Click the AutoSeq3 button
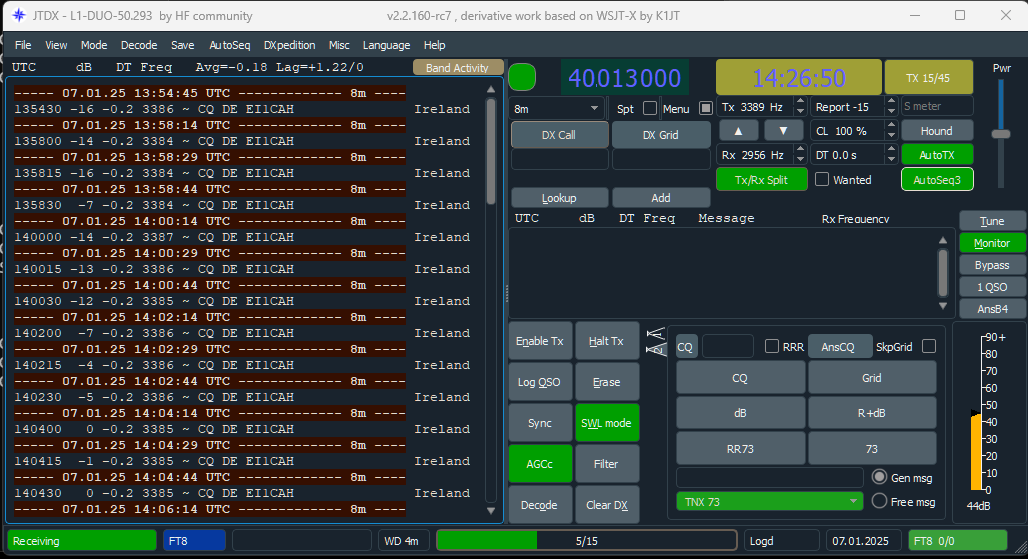 tap(937, 180)
